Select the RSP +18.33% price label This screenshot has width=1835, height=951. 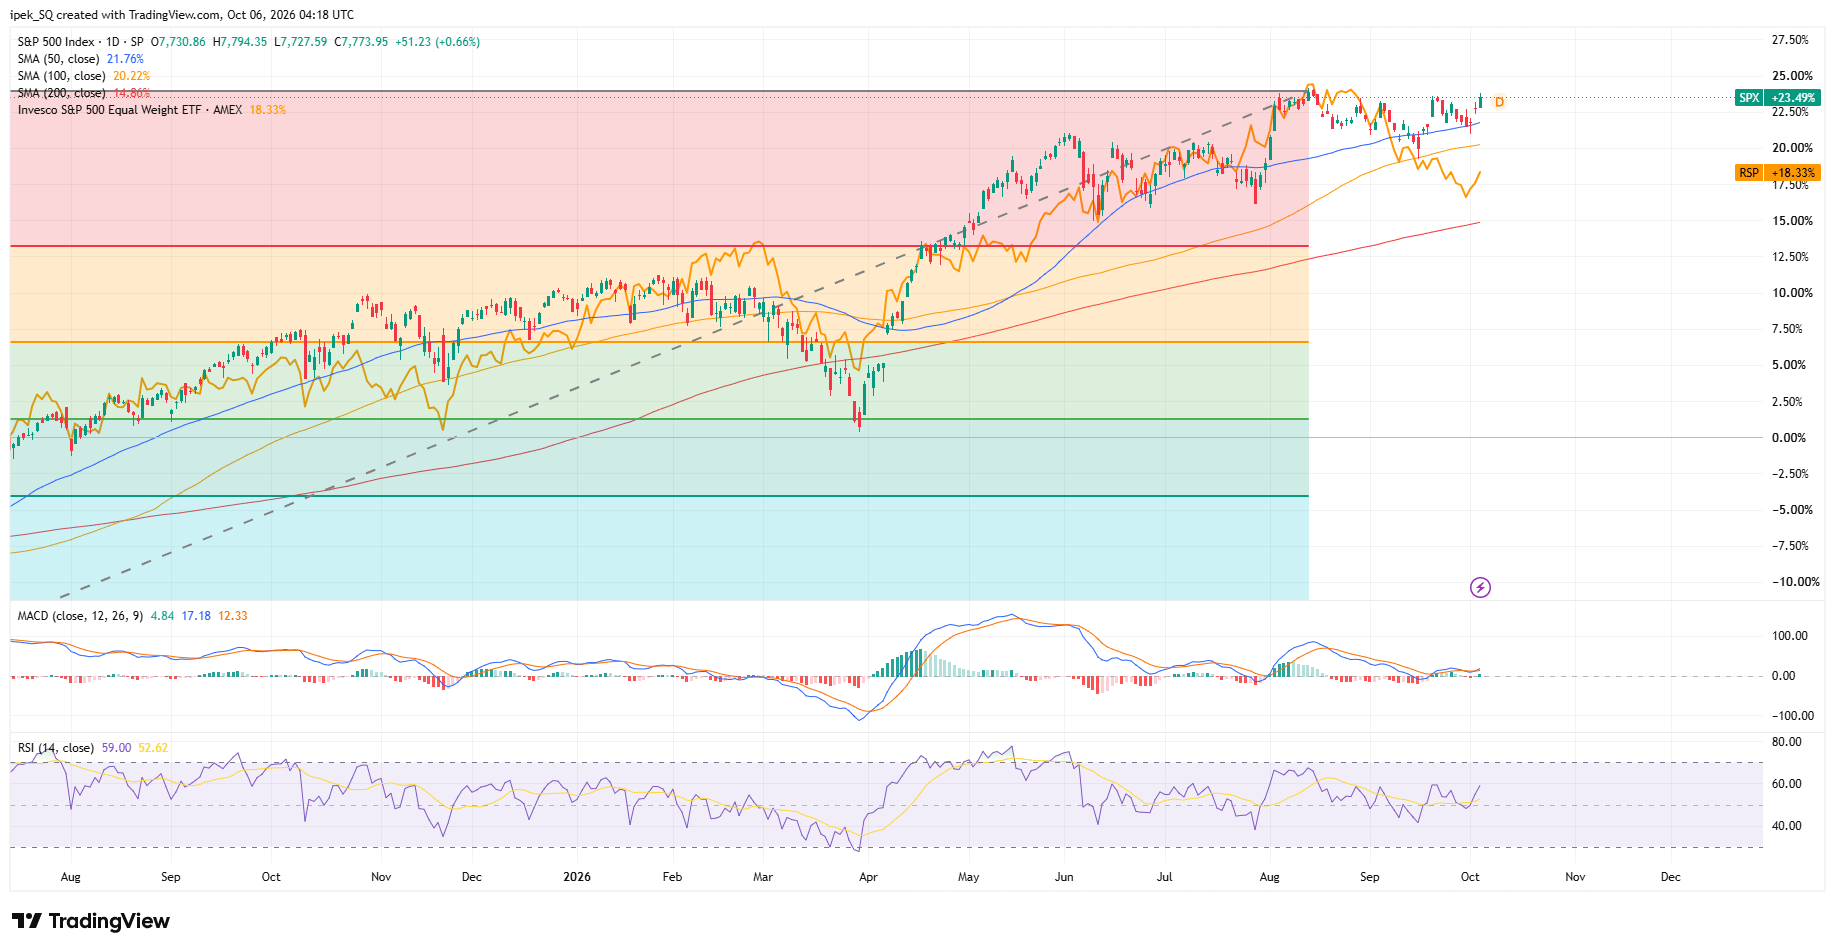point(1778,173)
